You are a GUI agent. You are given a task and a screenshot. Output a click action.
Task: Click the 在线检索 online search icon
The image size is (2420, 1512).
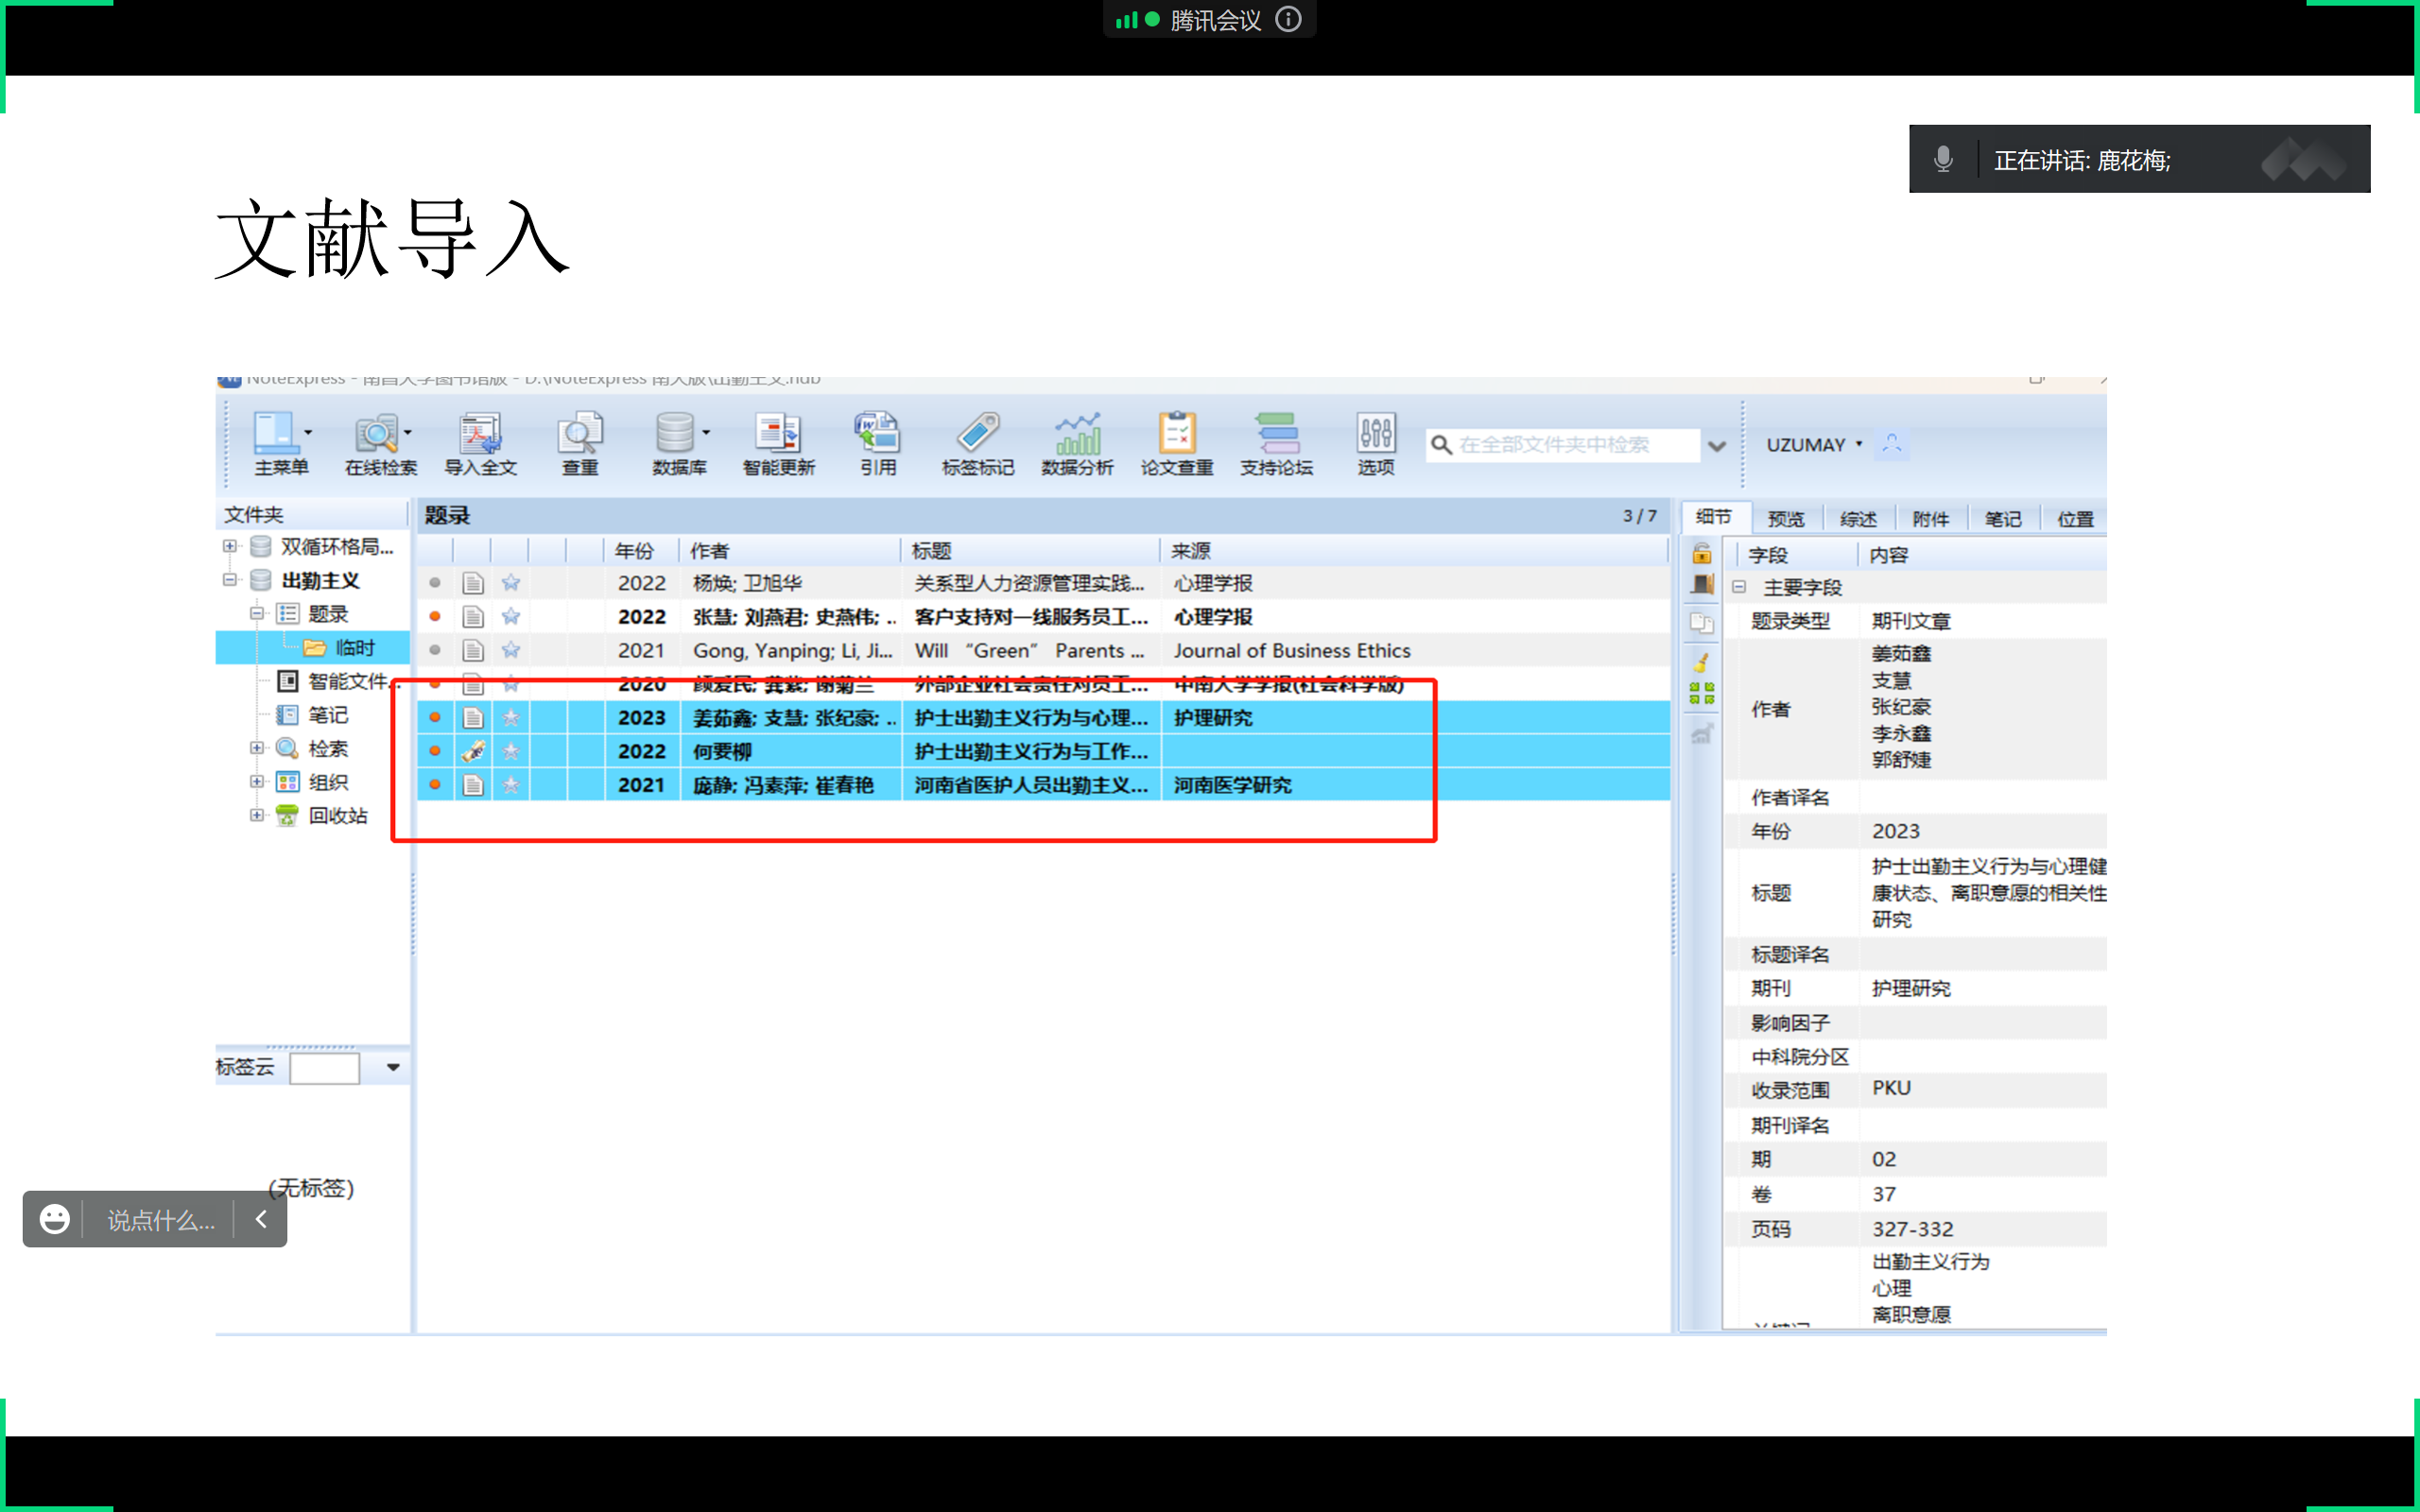coord(380,443)
